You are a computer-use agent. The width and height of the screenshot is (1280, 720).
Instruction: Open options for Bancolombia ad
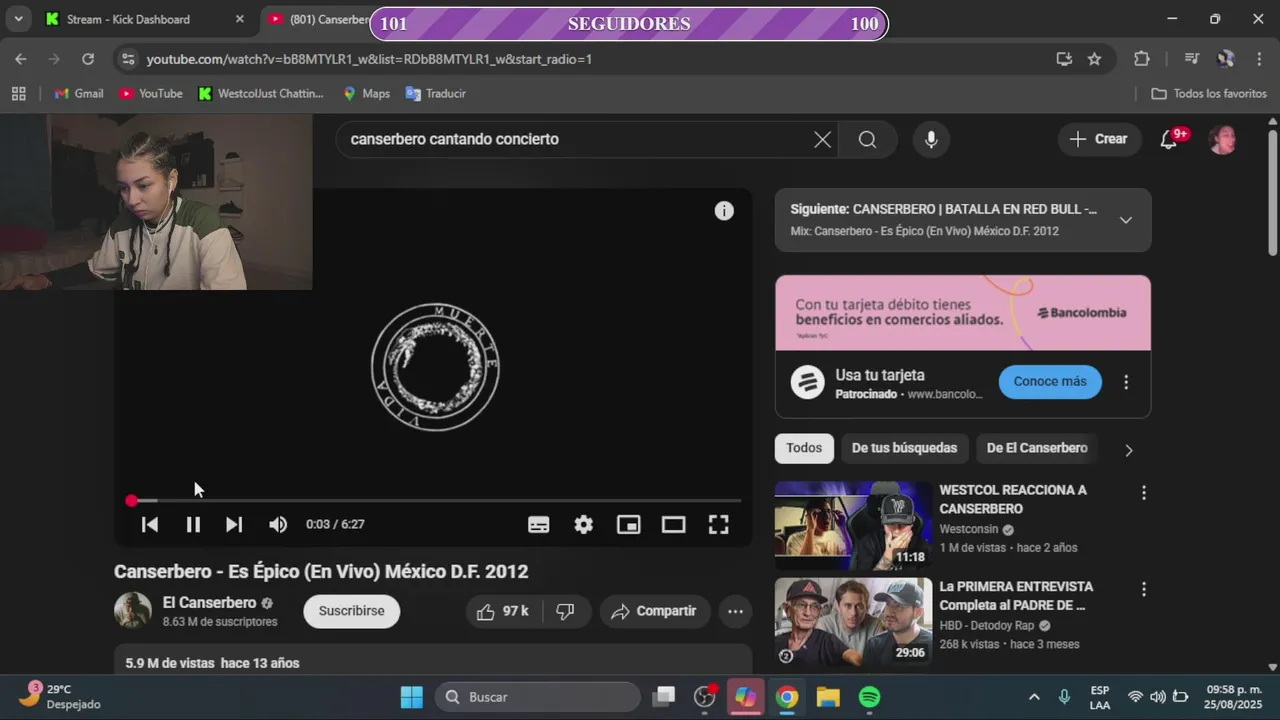[x=1126, y=382]
